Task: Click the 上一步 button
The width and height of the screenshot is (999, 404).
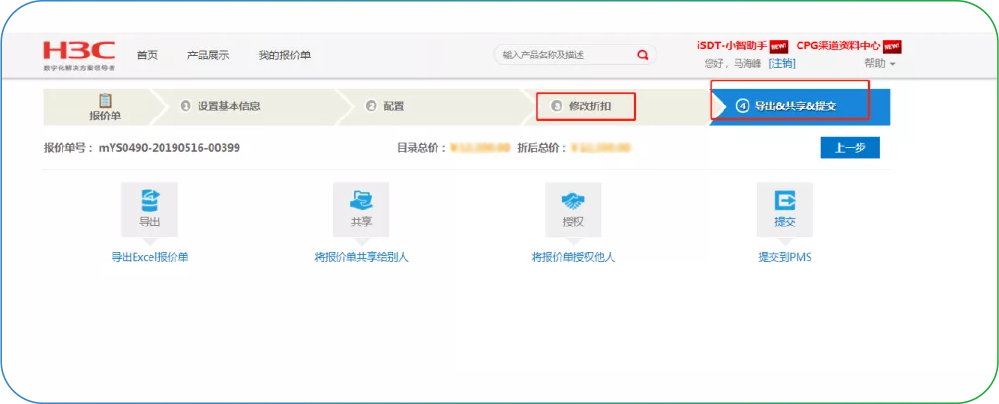Action: tap(850, 148)
